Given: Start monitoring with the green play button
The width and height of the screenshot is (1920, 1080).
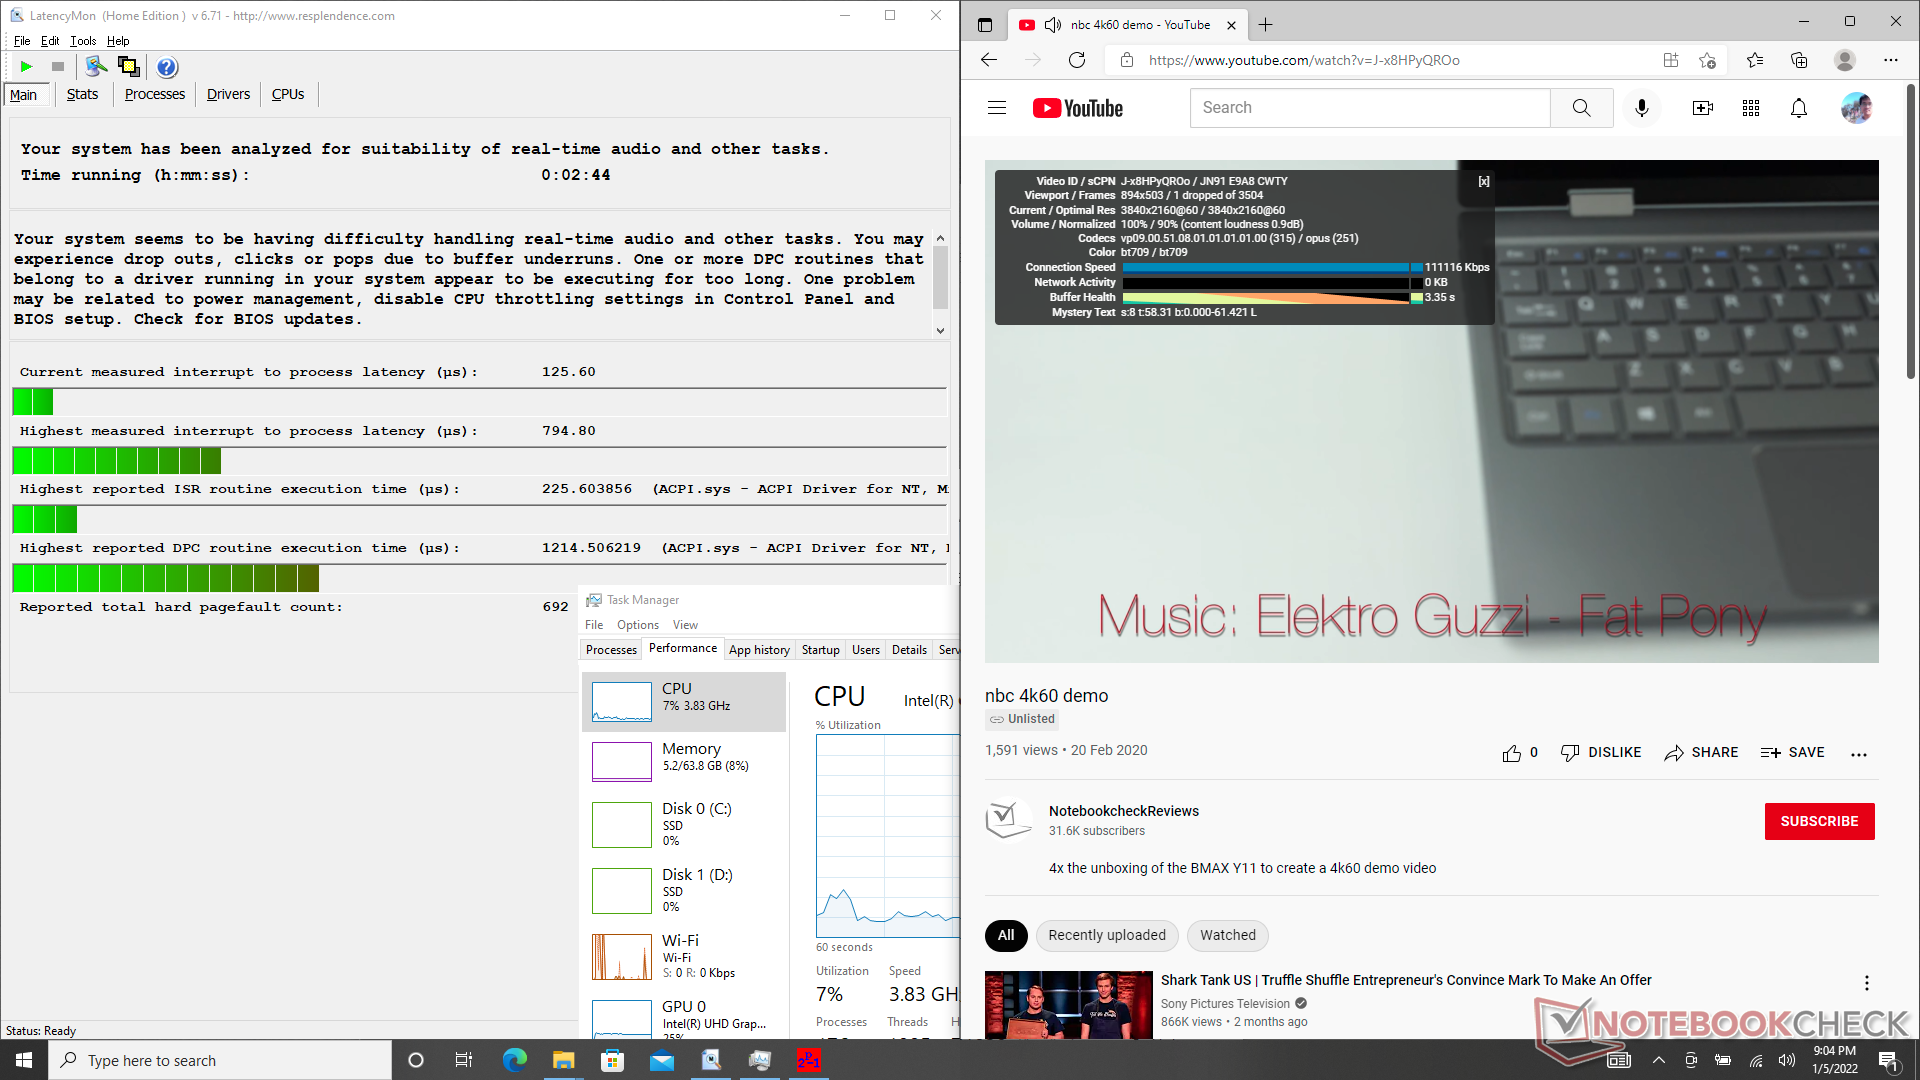Looking at the screenshot, I should coord(27,67).
